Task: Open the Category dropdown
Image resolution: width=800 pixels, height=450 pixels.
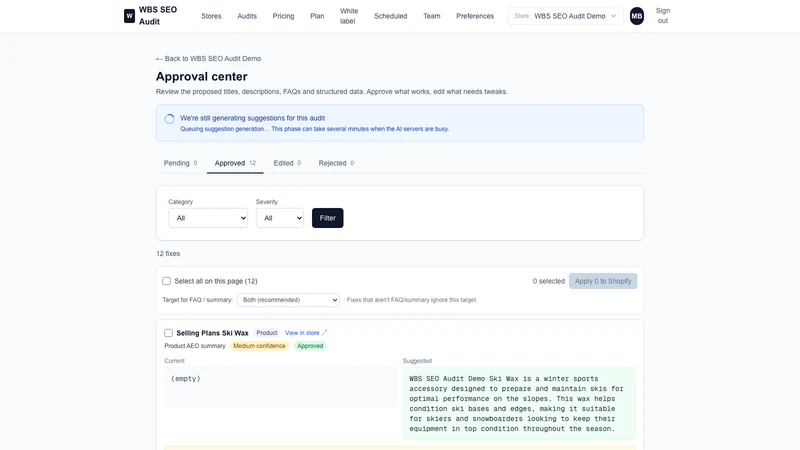Action: [208, 218]
